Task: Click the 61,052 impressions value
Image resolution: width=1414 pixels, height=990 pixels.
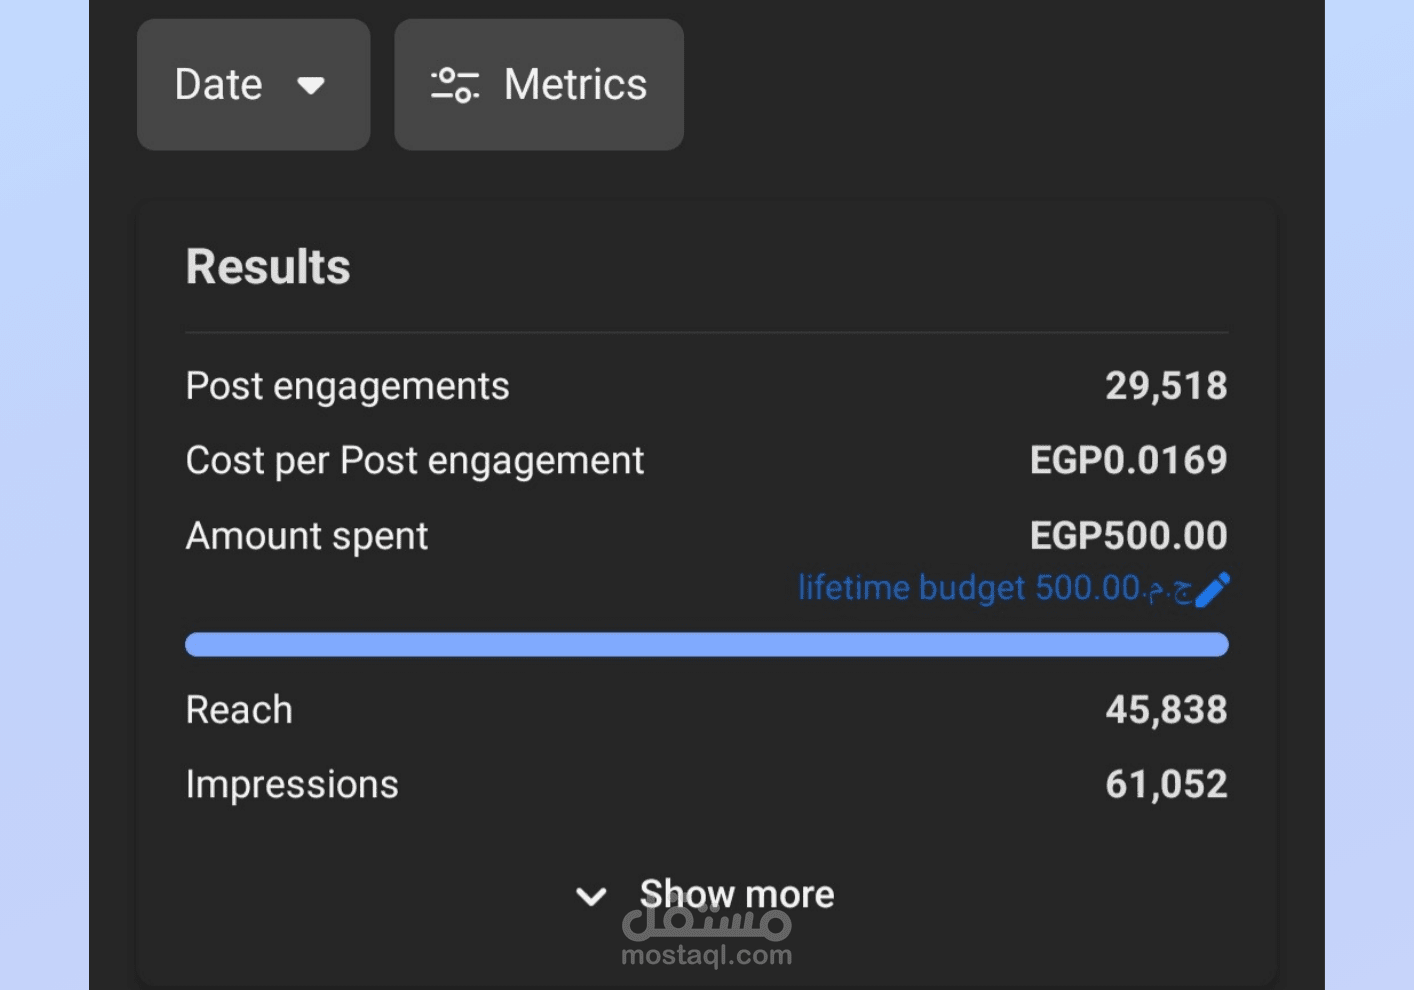Action: pos(1165,785)
